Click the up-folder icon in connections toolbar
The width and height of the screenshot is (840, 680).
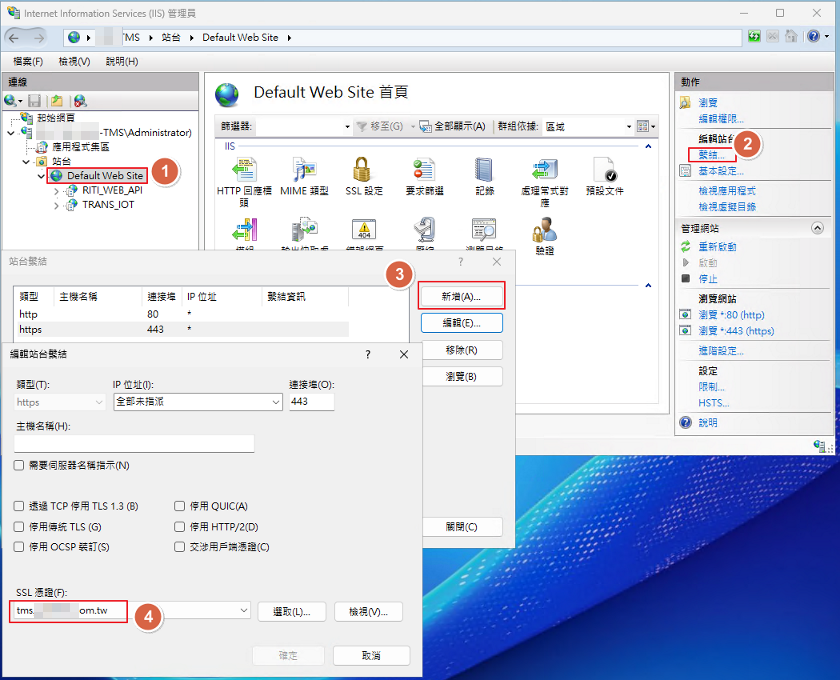coord(57,100)
